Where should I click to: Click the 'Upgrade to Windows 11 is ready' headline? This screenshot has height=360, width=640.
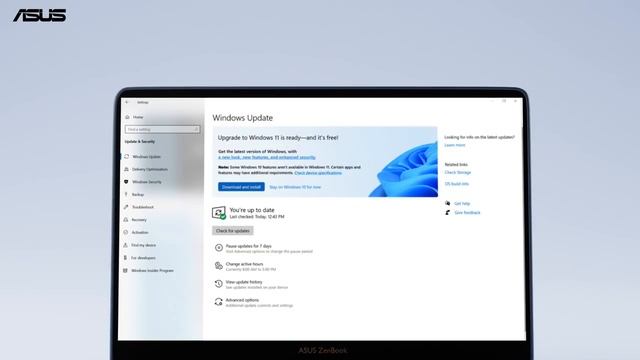(x=278, y=138)
